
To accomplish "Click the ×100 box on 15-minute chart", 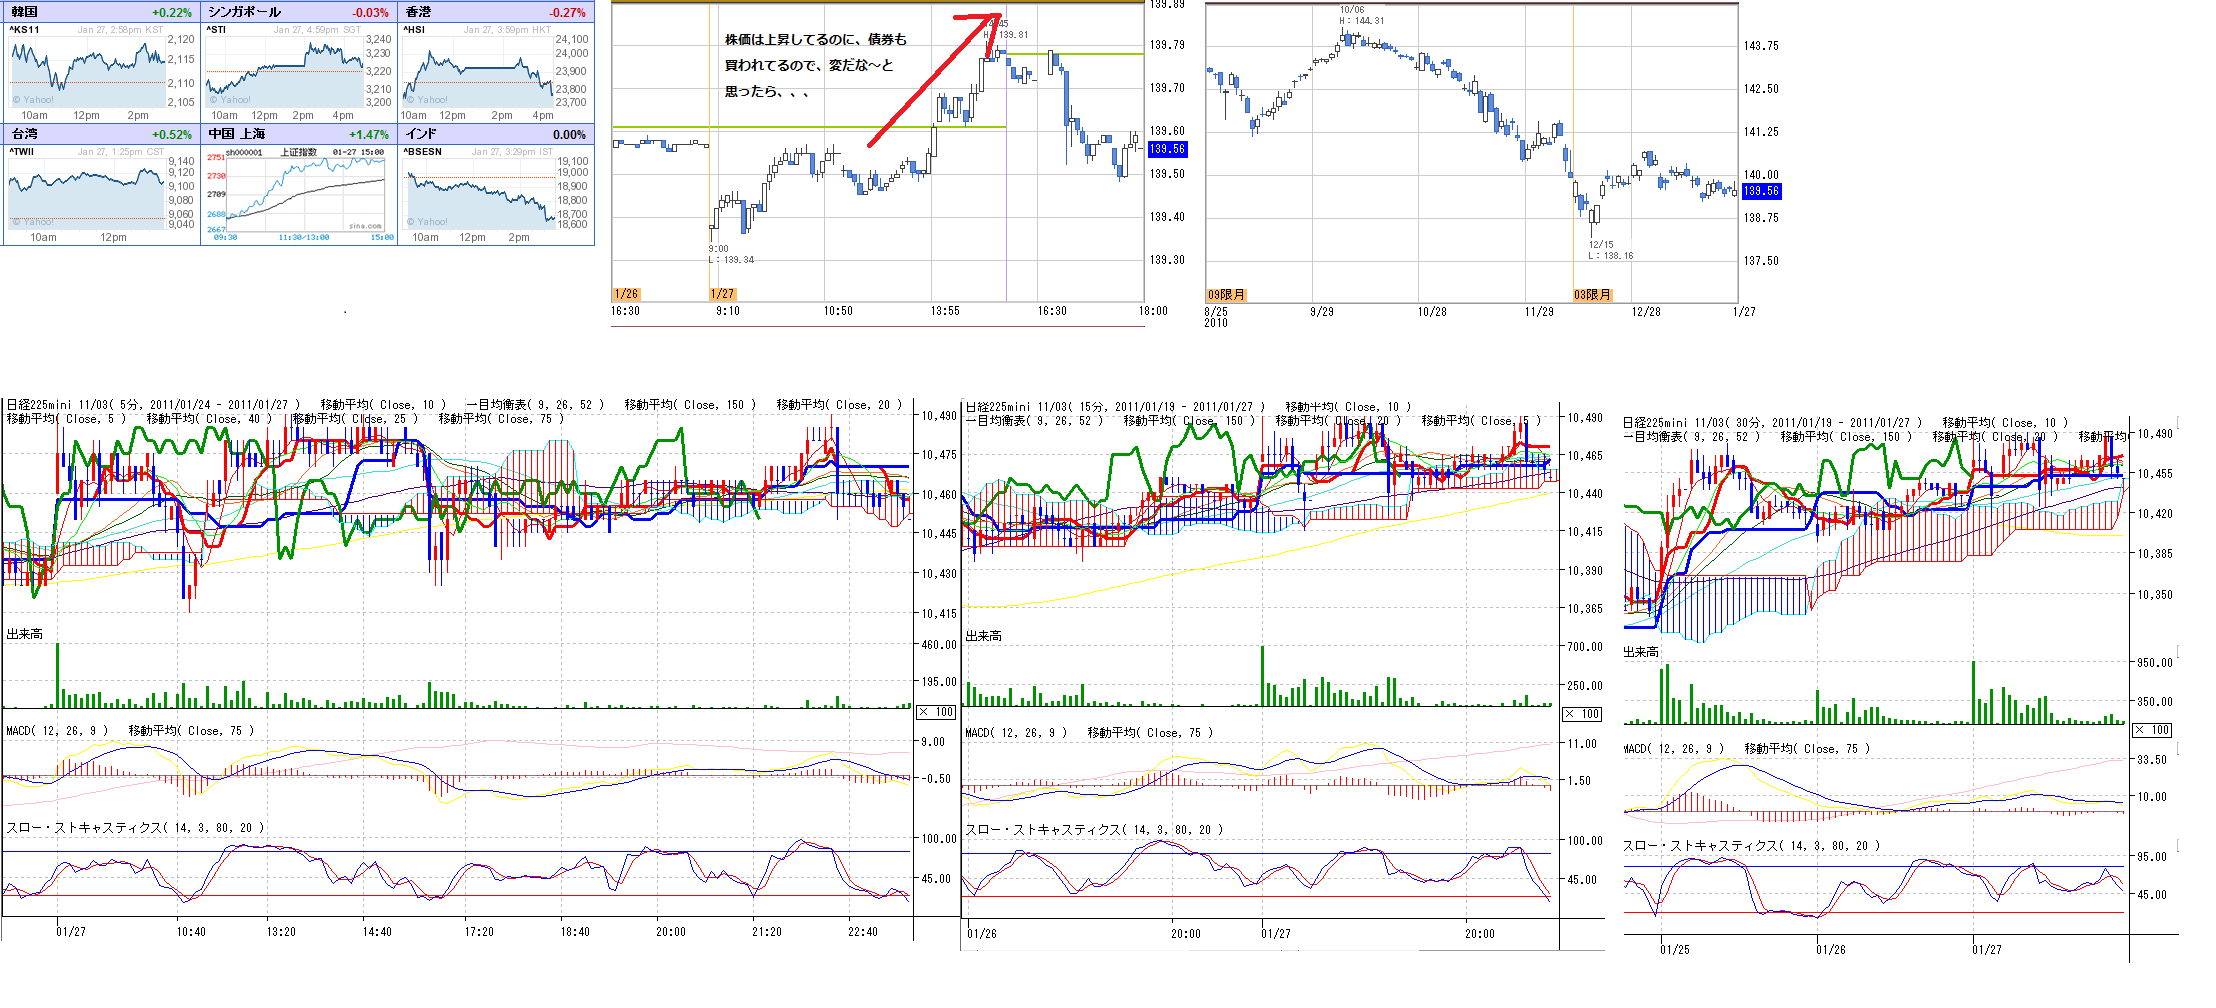I will pyautogui.click(x=1582, y=714).
